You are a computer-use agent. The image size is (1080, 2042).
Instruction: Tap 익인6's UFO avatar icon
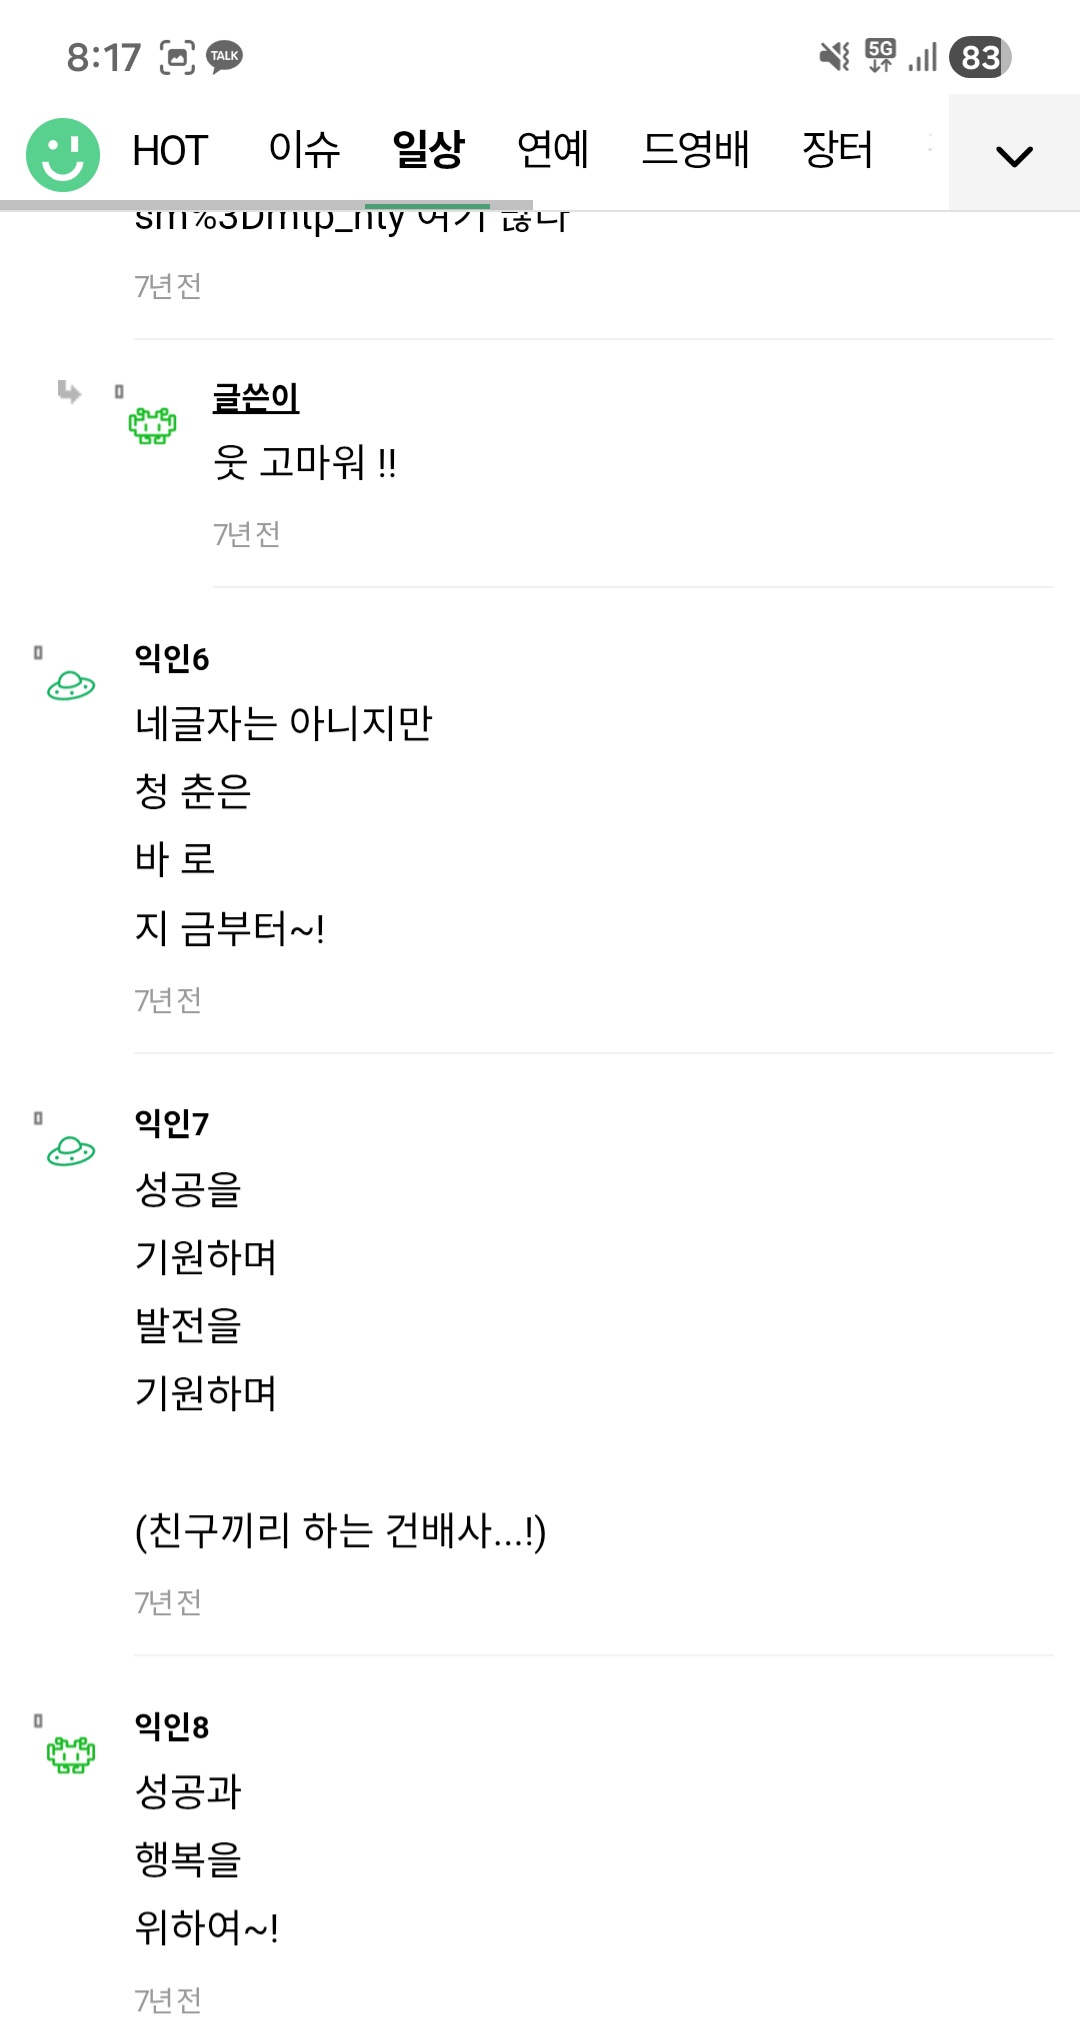(x=71, y=686)
